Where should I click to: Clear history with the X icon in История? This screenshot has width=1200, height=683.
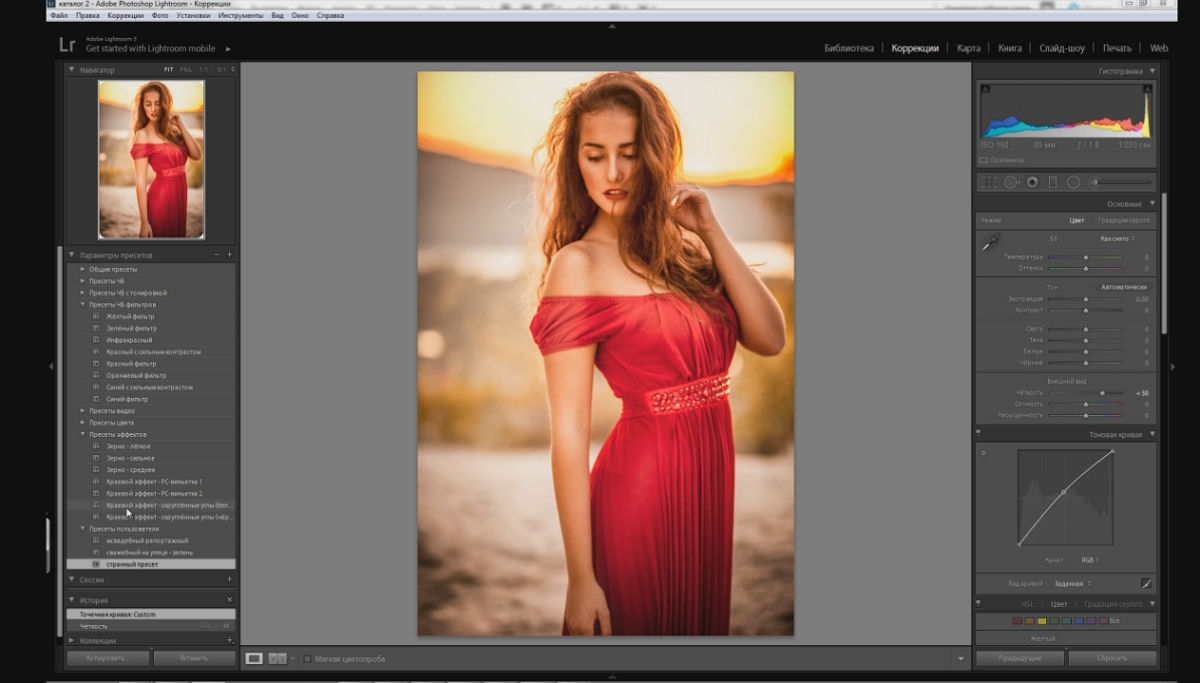229,600
